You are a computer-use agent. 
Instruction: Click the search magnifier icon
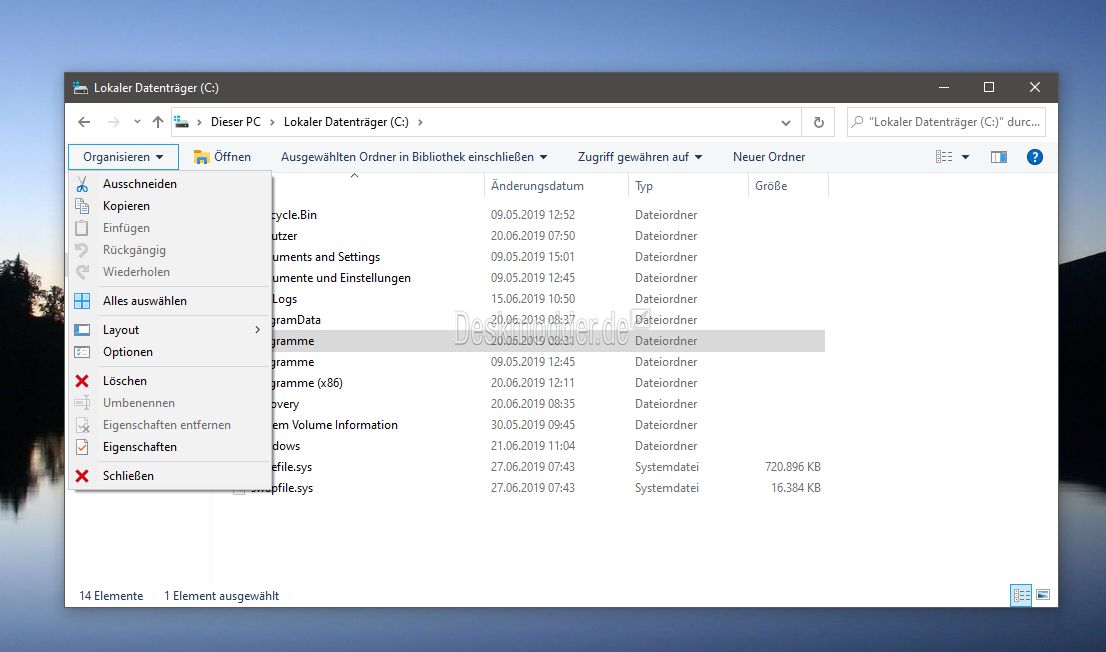pyautogui.click(x=857, y=122)
